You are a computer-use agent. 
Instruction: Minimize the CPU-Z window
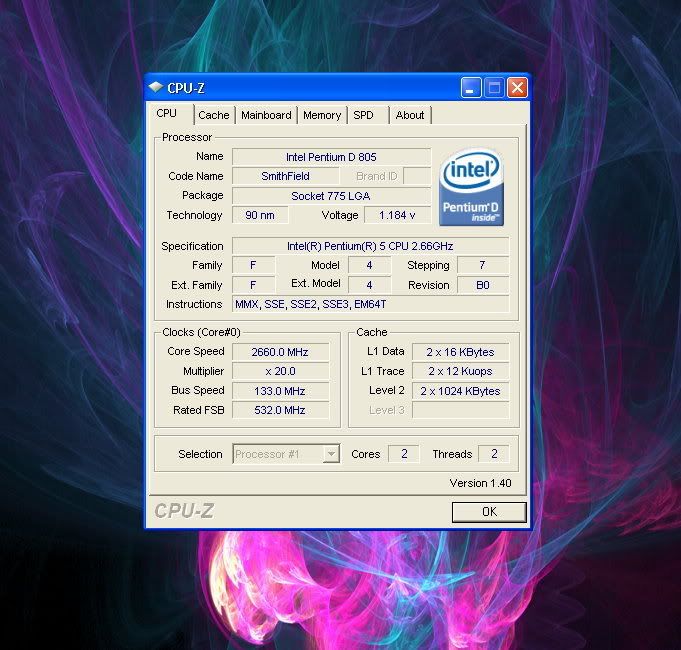pyautogui.click(x=471, y=88)
